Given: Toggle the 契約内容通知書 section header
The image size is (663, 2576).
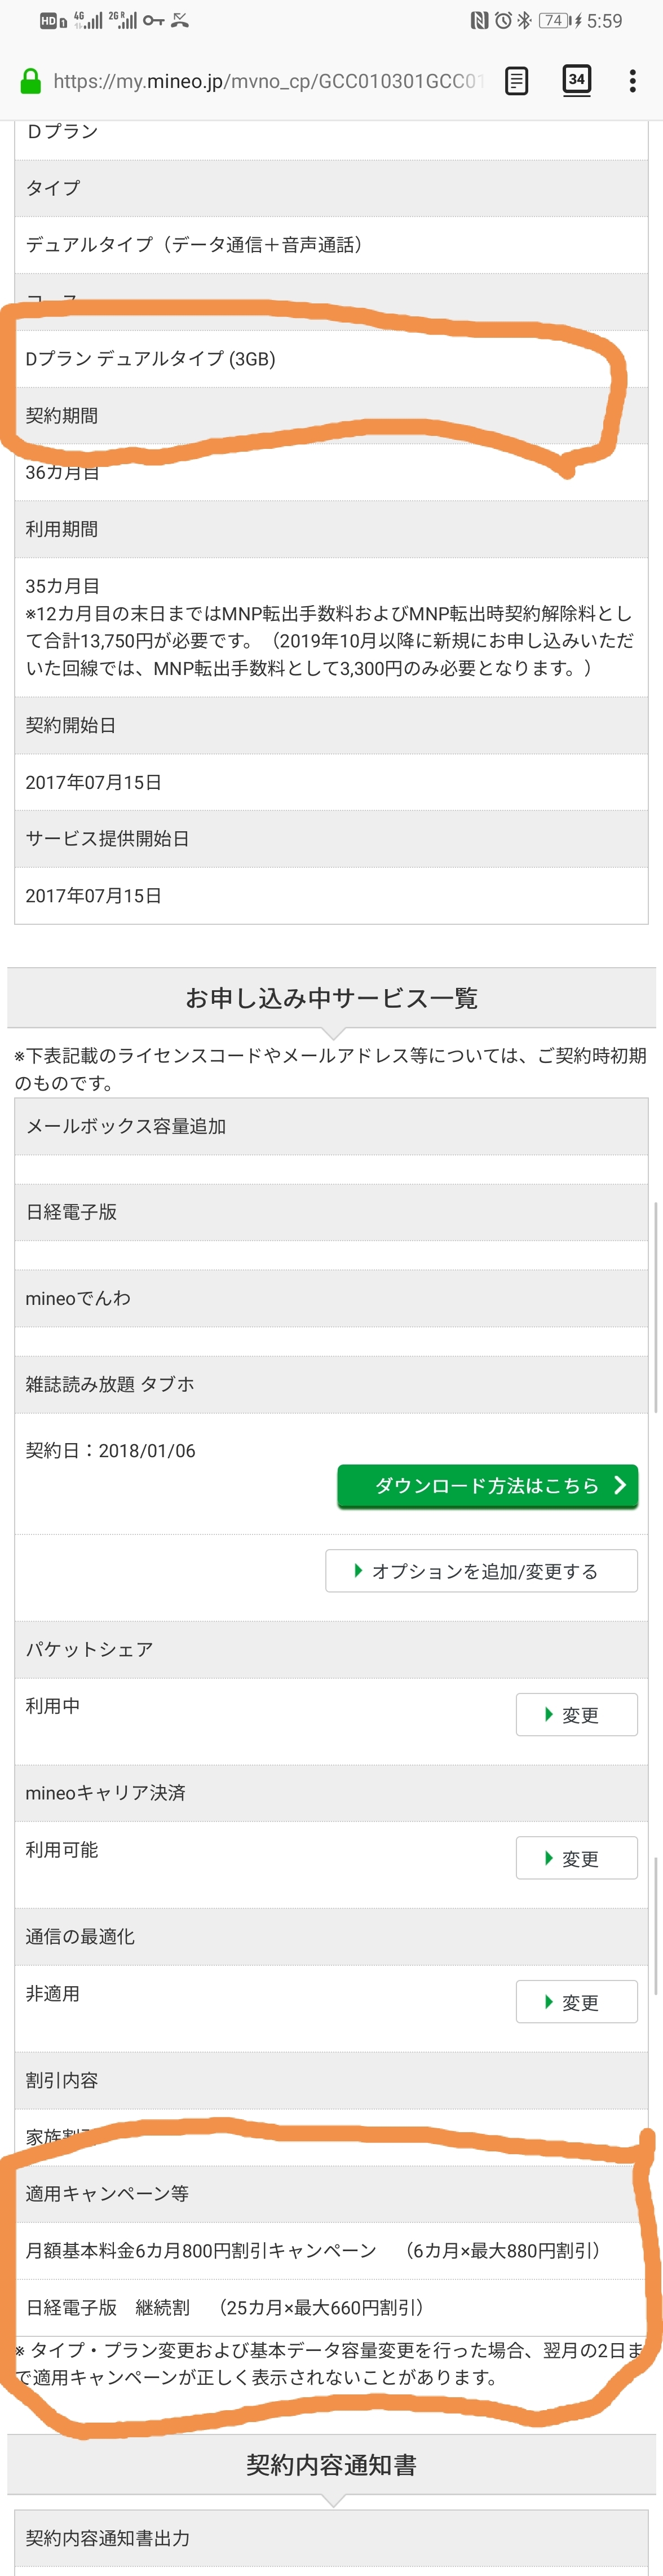Looking at the screenshot, I should [331, 2464].
